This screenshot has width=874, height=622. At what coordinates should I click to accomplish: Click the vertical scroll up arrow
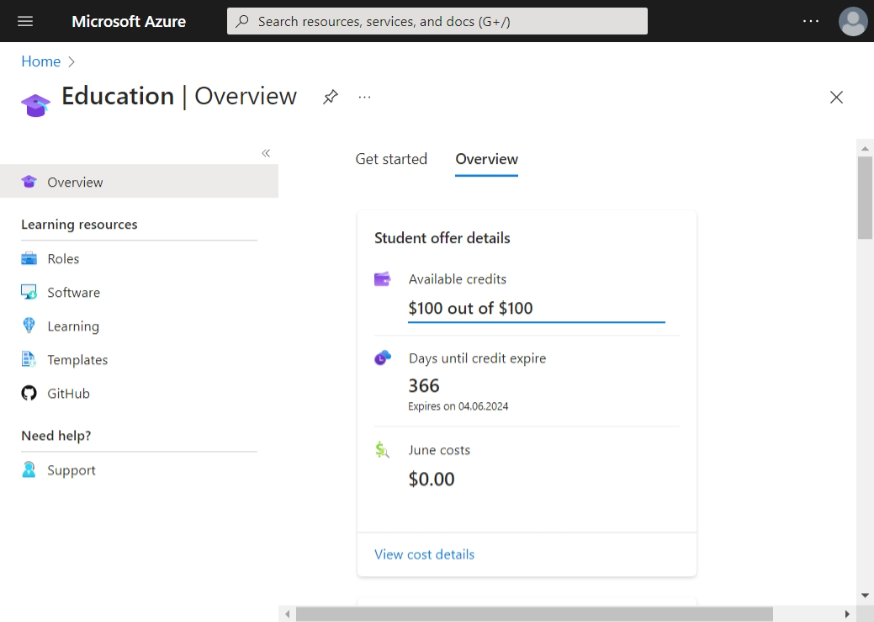865,148
